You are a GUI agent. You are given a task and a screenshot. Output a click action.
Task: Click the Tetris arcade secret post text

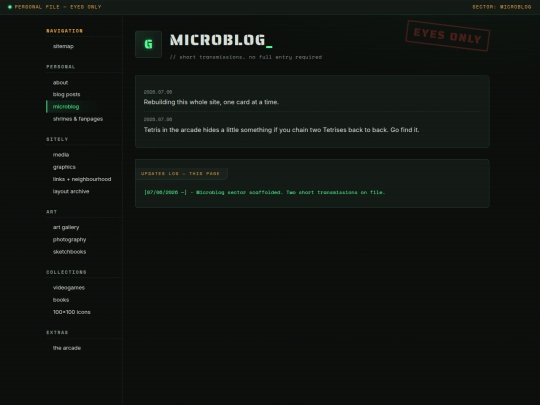click(x=281, y=130)
